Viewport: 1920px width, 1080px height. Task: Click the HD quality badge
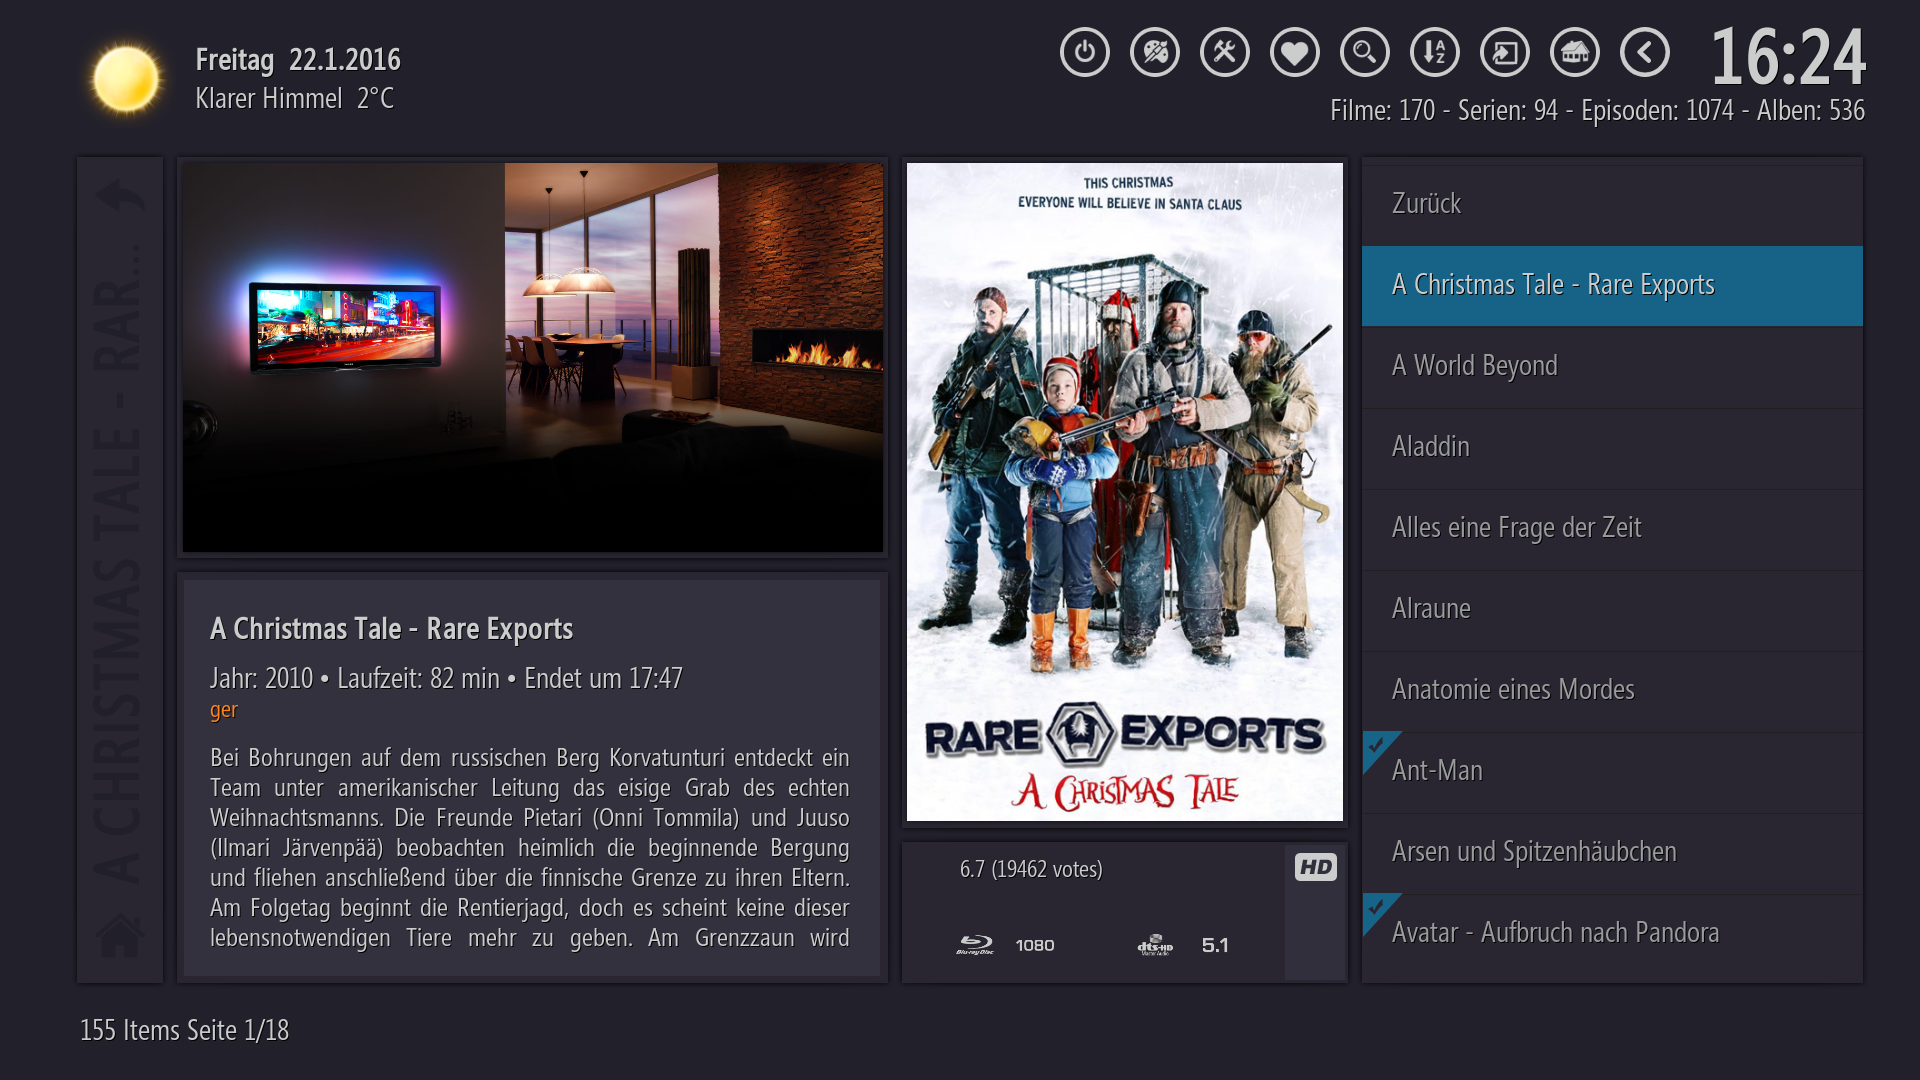click(x=1315, y=867)
